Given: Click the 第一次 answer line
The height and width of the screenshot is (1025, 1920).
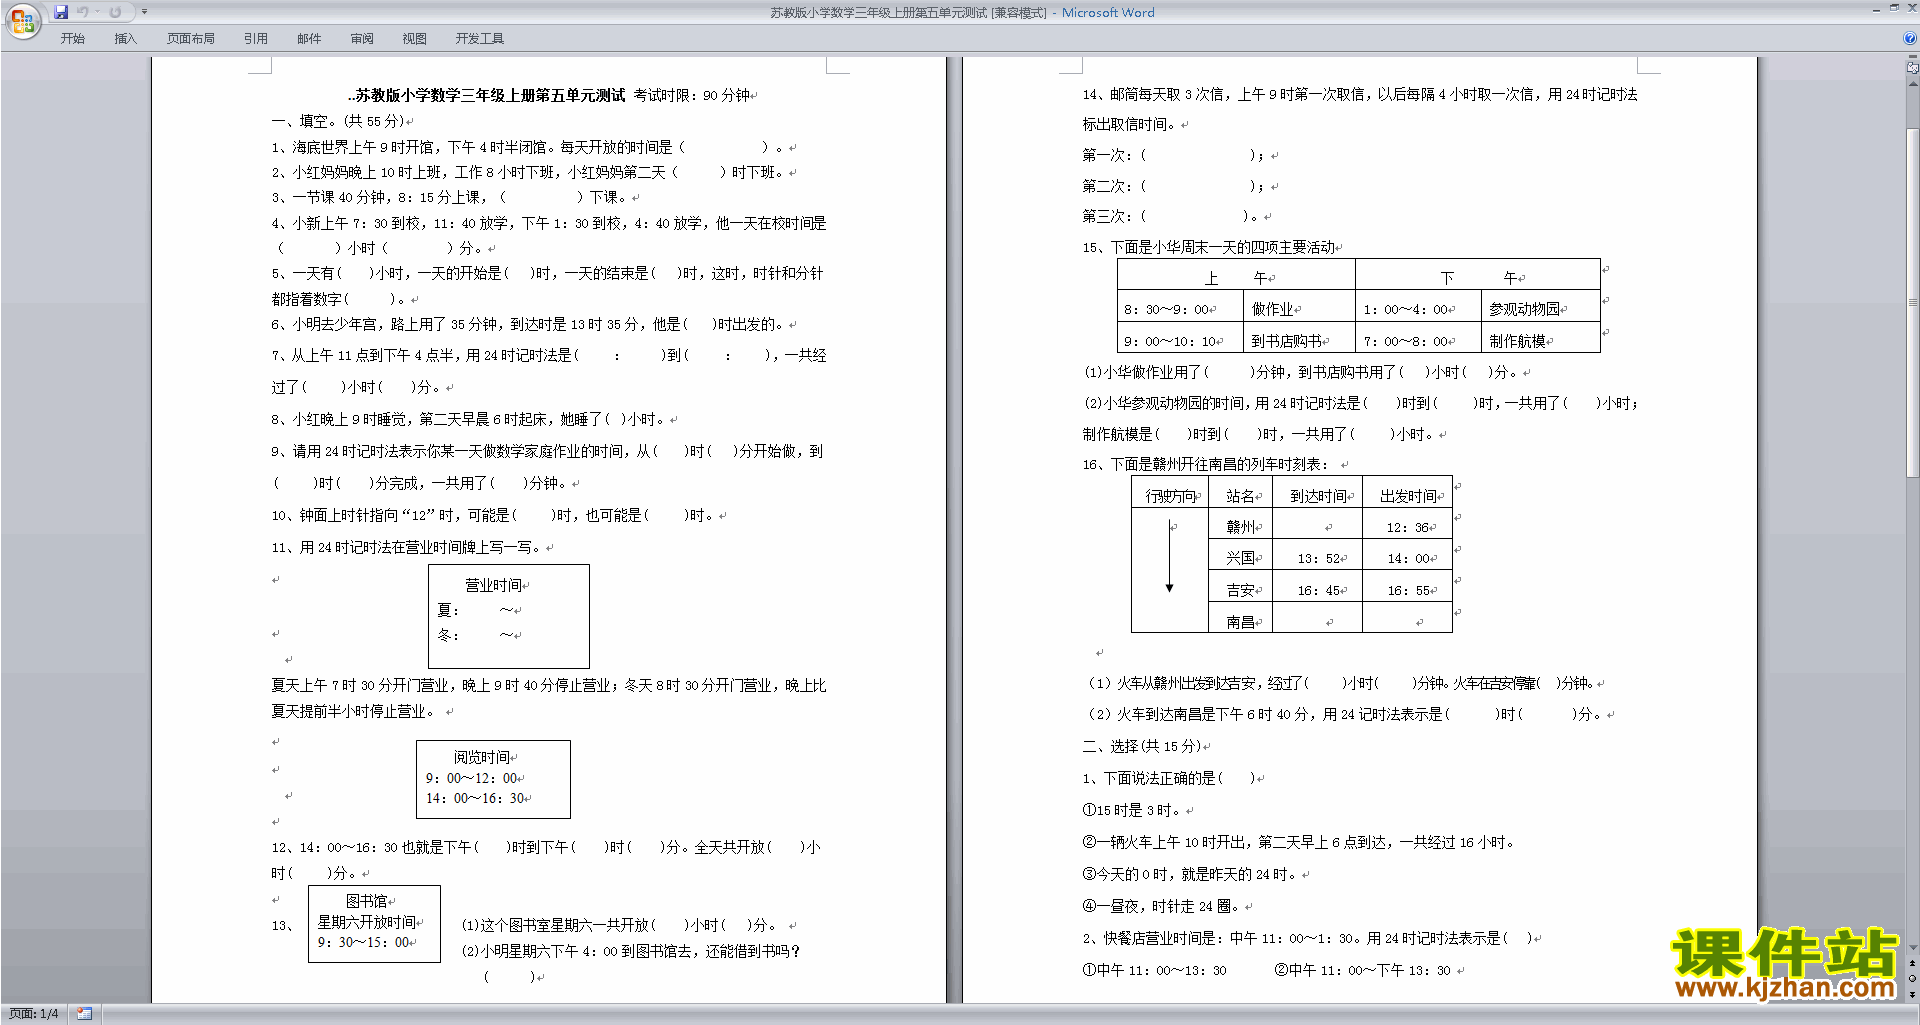Looking at the screenshot, I should [1178, 155].
